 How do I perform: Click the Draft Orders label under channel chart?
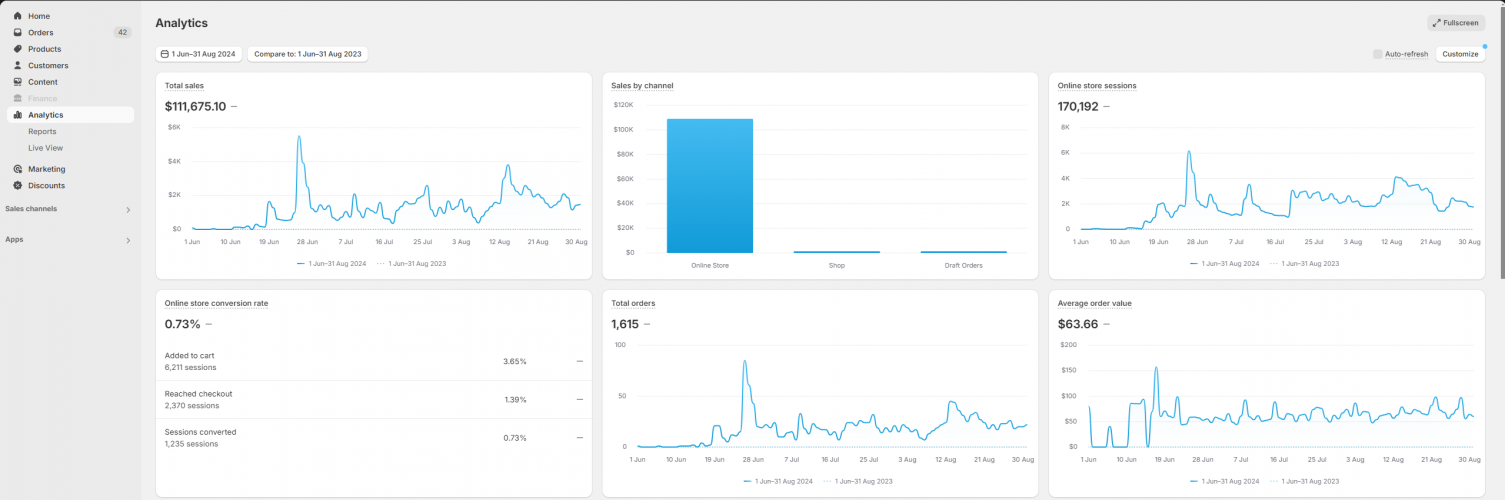[963, 265]
